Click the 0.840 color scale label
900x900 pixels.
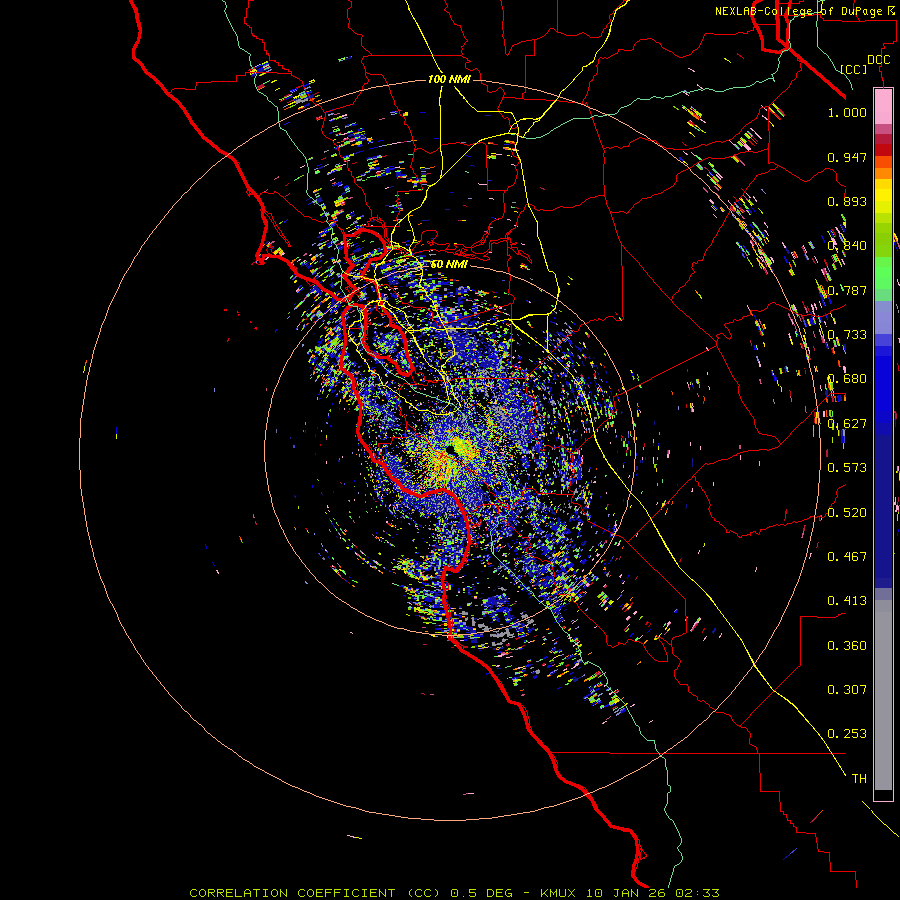click(847, 246)
